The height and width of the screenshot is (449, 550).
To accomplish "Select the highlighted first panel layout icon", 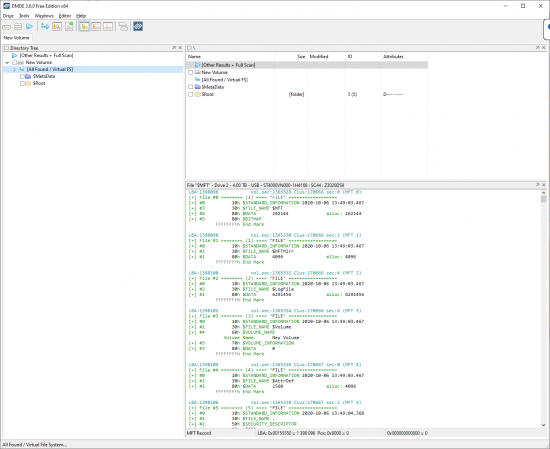I will pos(84,27).
